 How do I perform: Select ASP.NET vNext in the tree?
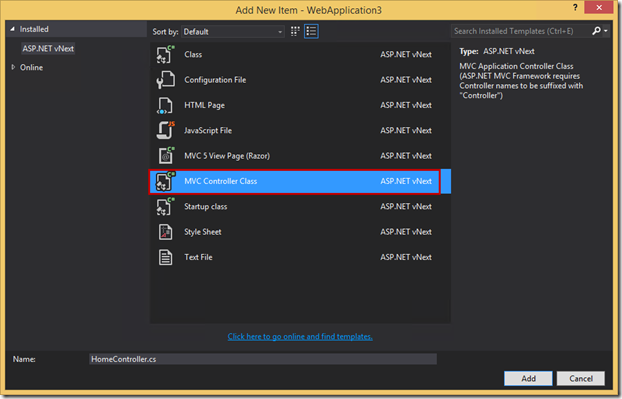coord(48,48)
